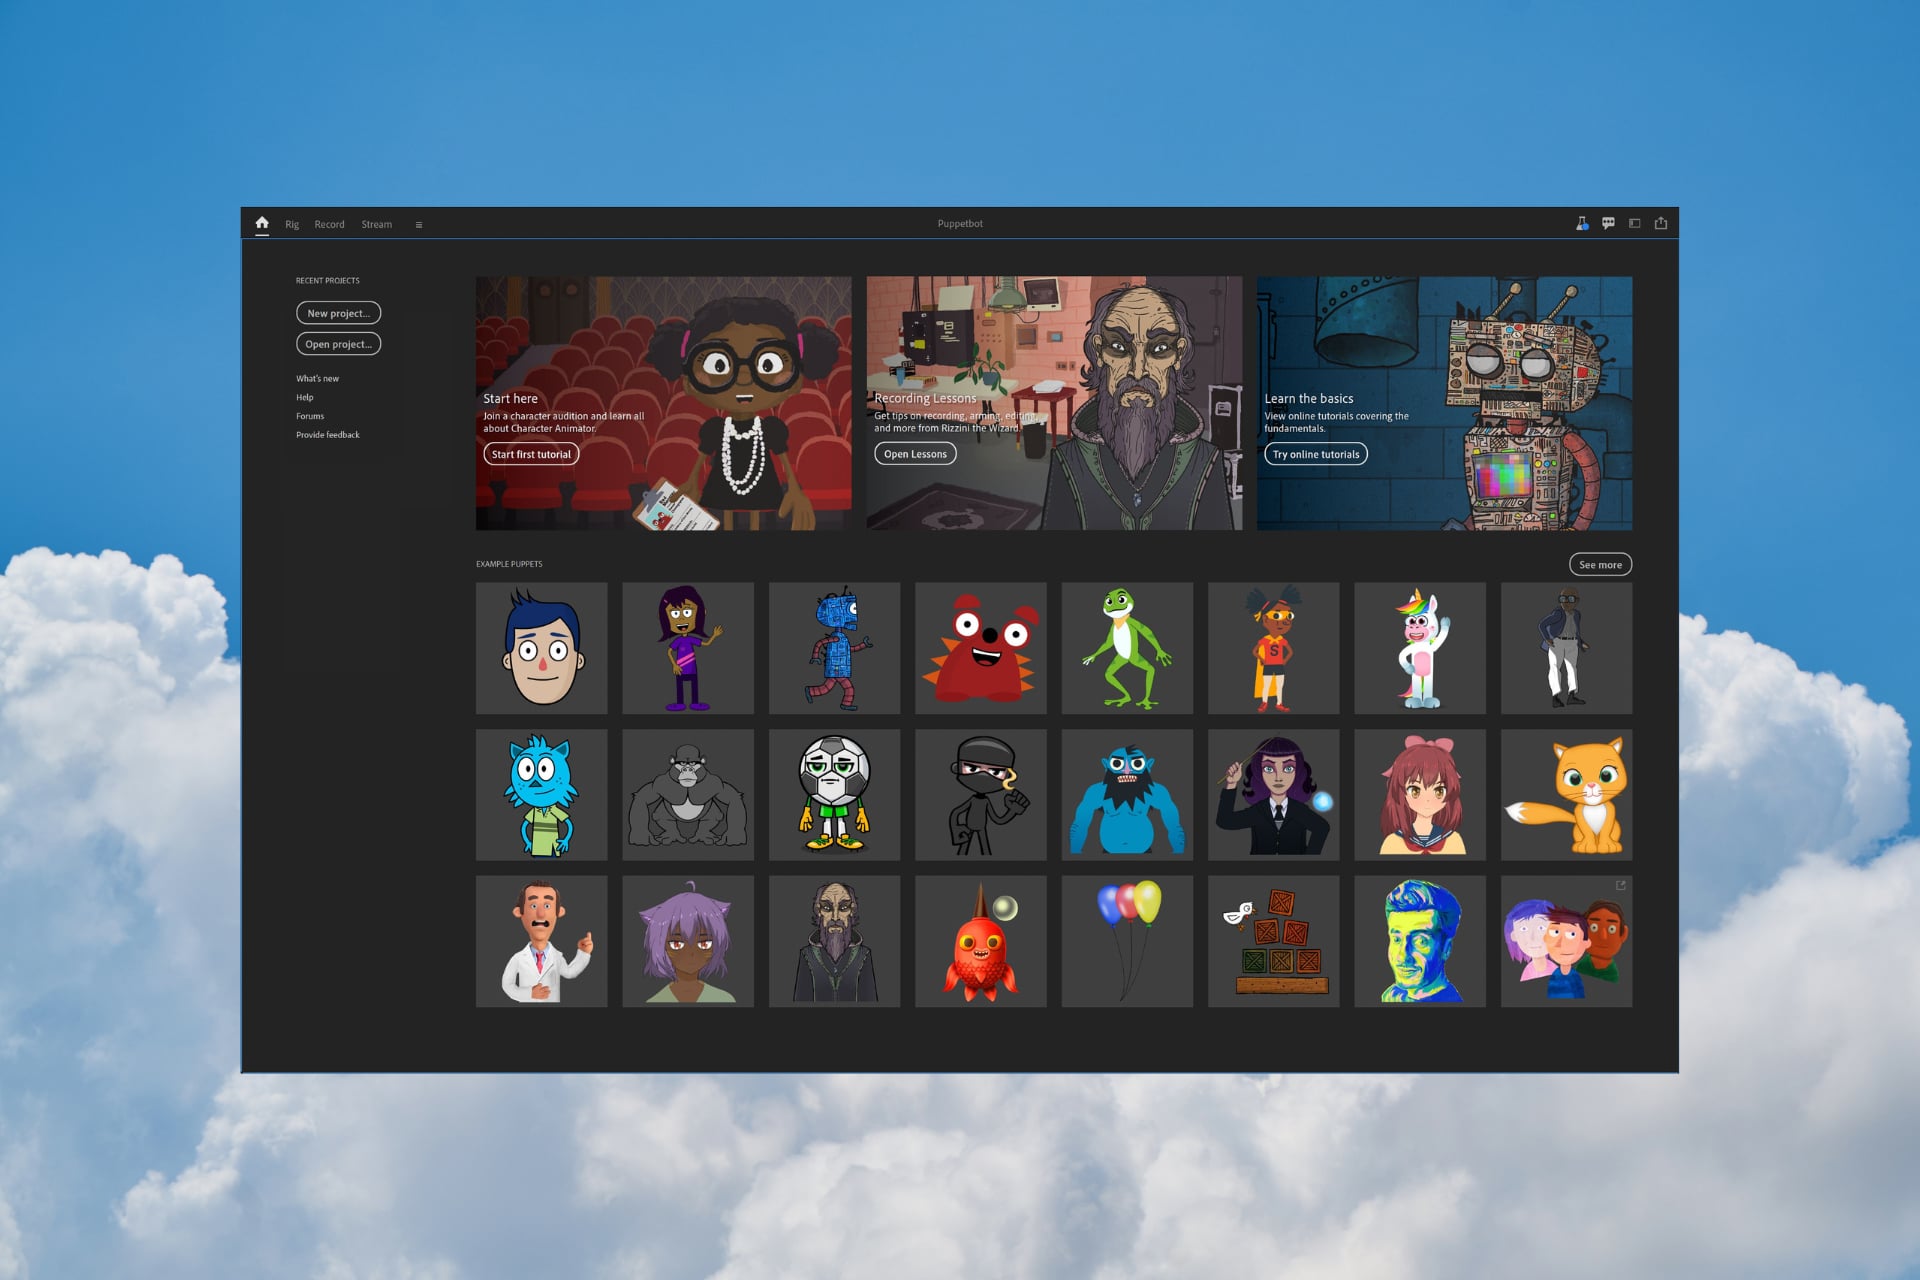Switch to the Record tab
The image size is (1920, 1280).
pos(329,225)
